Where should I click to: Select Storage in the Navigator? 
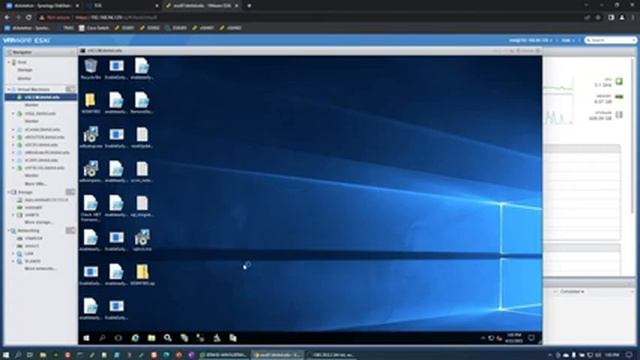point(25,192)
